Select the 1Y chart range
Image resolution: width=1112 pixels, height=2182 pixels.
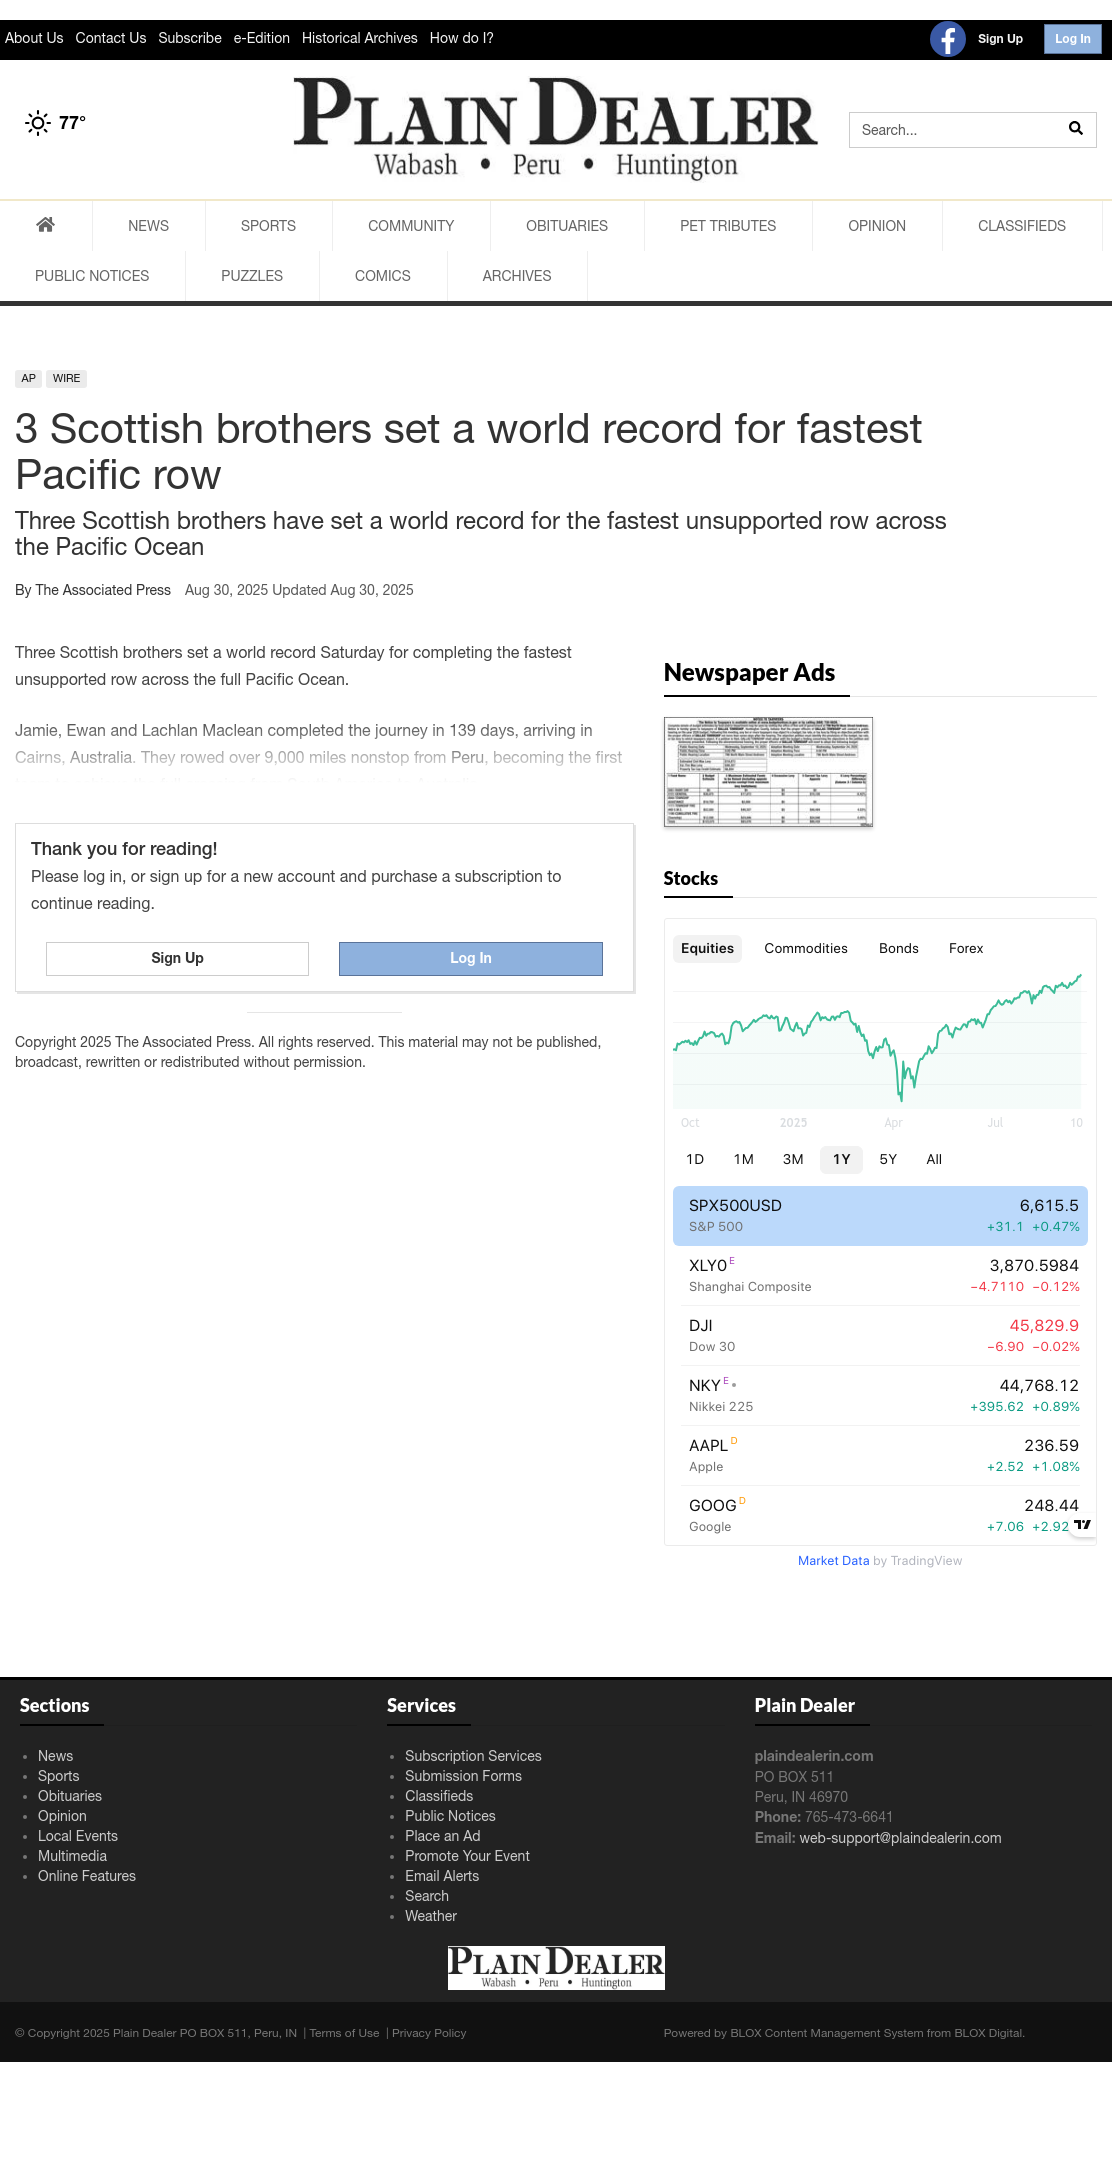[841, 1159]
